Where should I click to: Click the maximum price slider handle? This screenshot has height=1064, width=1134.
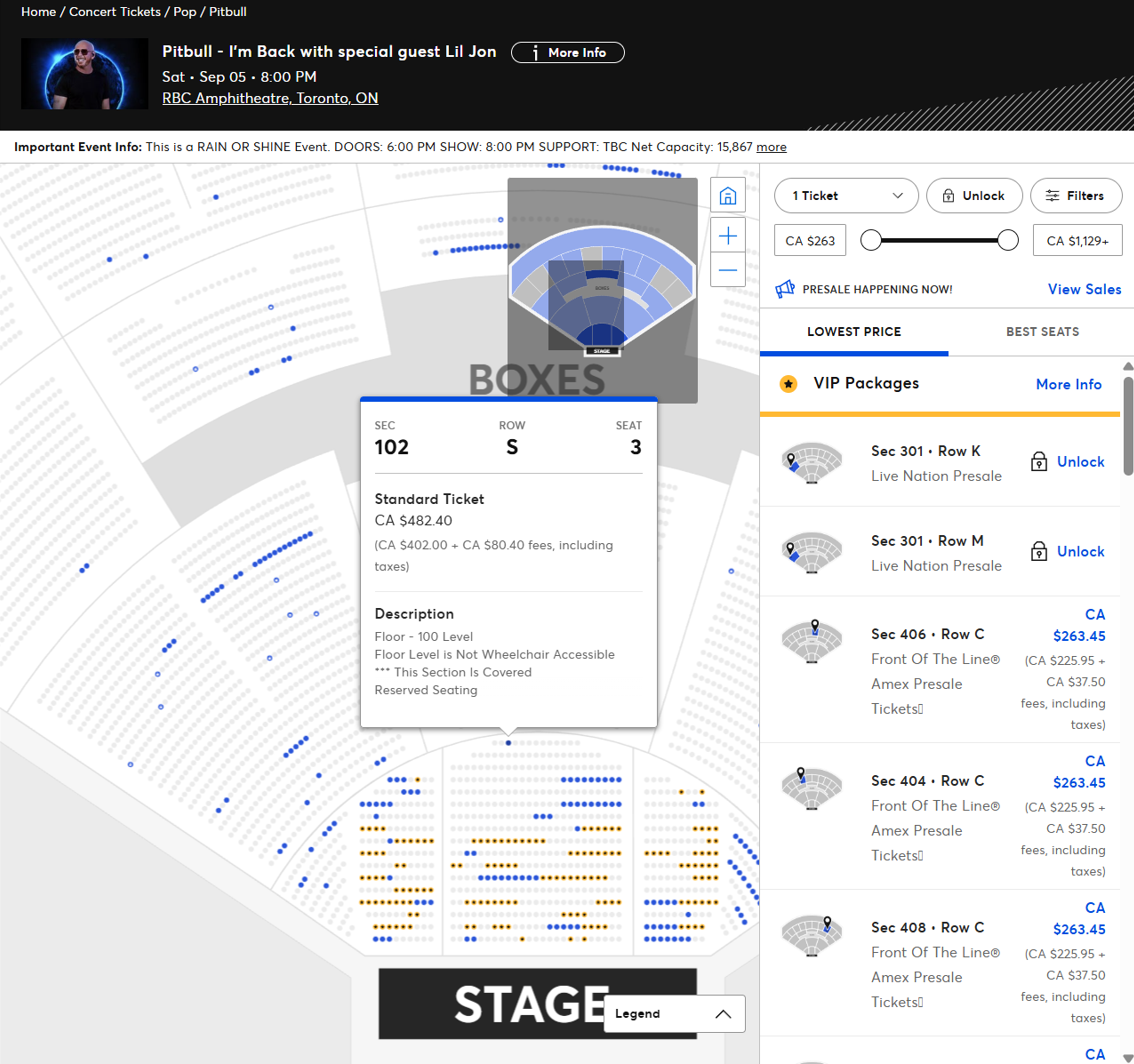coord(1007,240)
